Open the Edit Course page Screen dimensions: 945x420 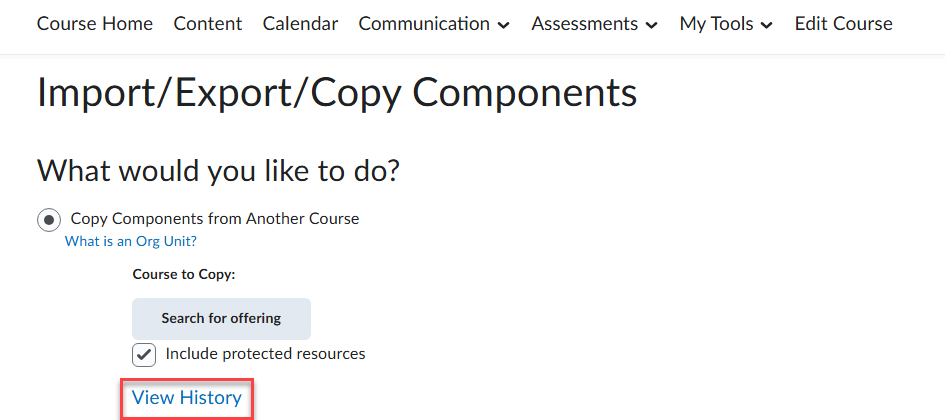[843, 24]
